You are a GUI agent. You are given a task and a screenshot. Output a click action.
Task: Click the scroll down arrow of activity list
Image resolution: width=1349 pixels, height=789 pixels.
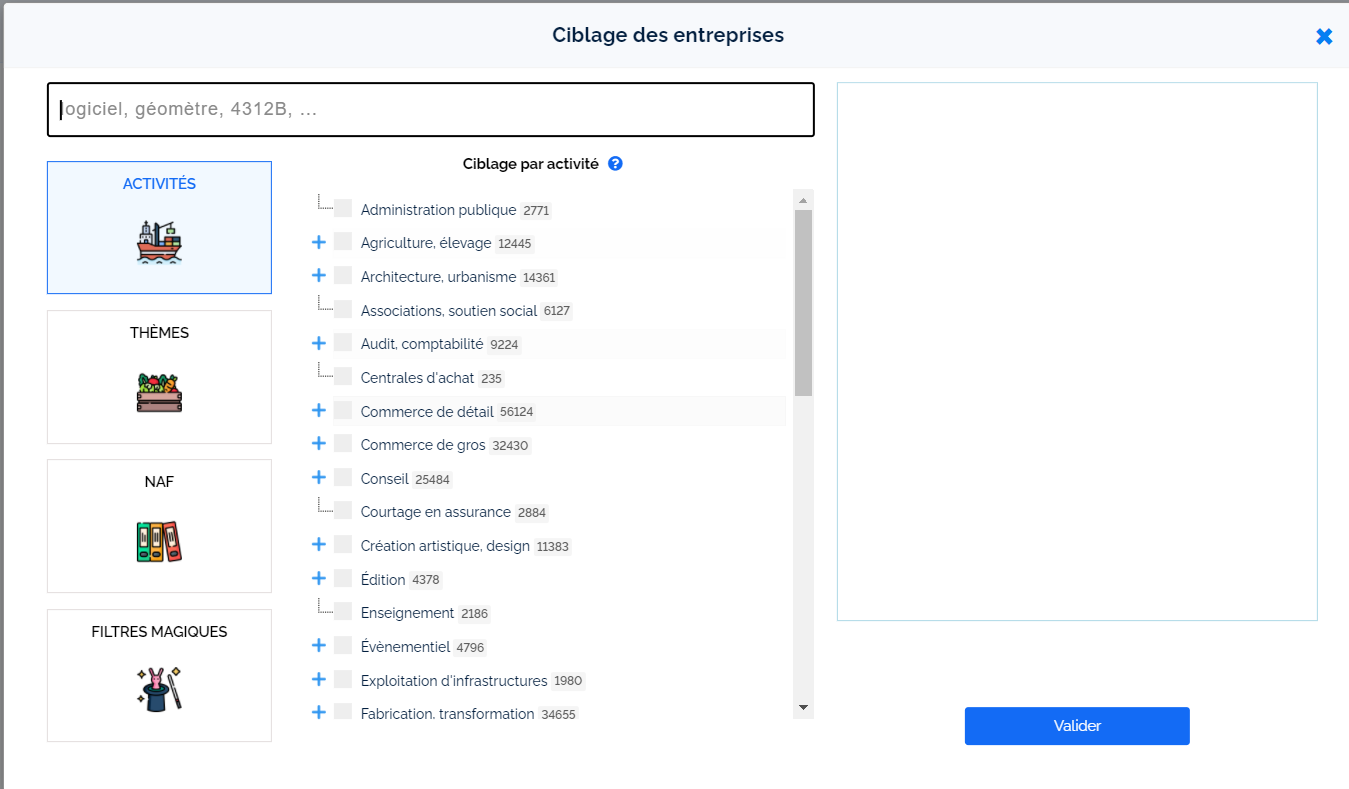tap(803, 707)
